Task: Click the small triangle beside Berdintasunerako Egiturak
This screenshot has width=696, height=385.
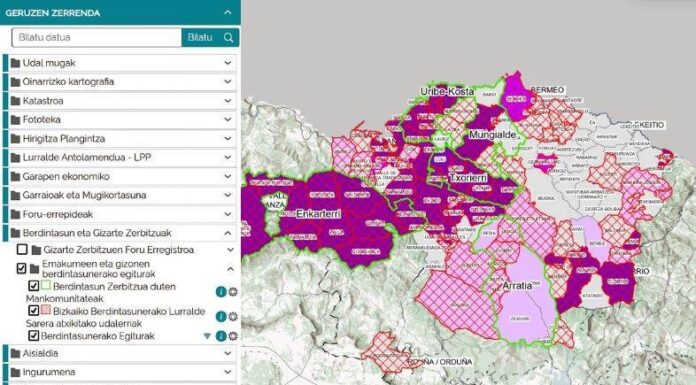Action: click(207, 336)
